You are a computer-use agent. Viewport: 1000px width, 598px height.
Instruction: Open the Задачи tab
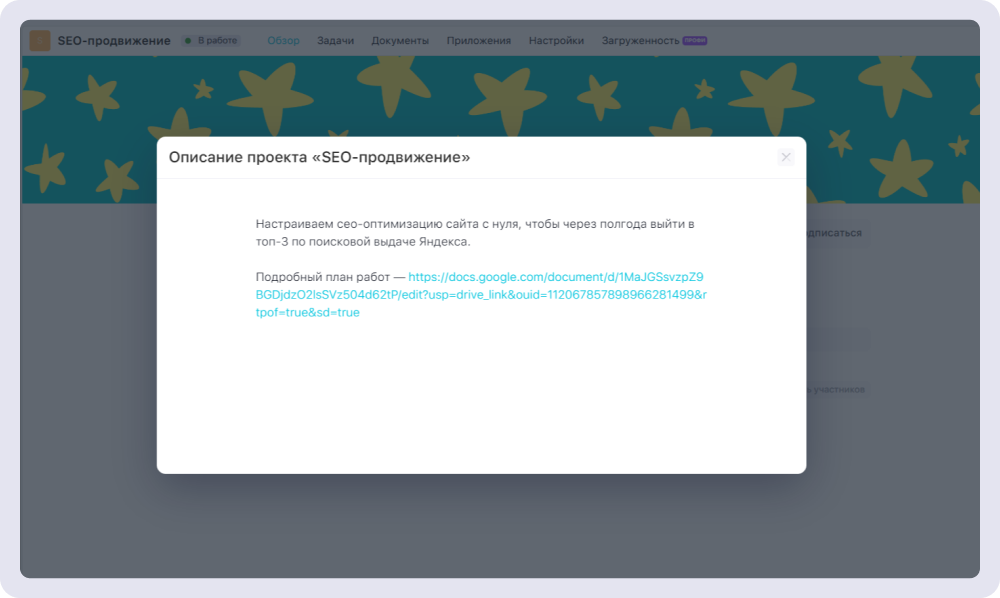pyautogui.click(x=335, y=40)
